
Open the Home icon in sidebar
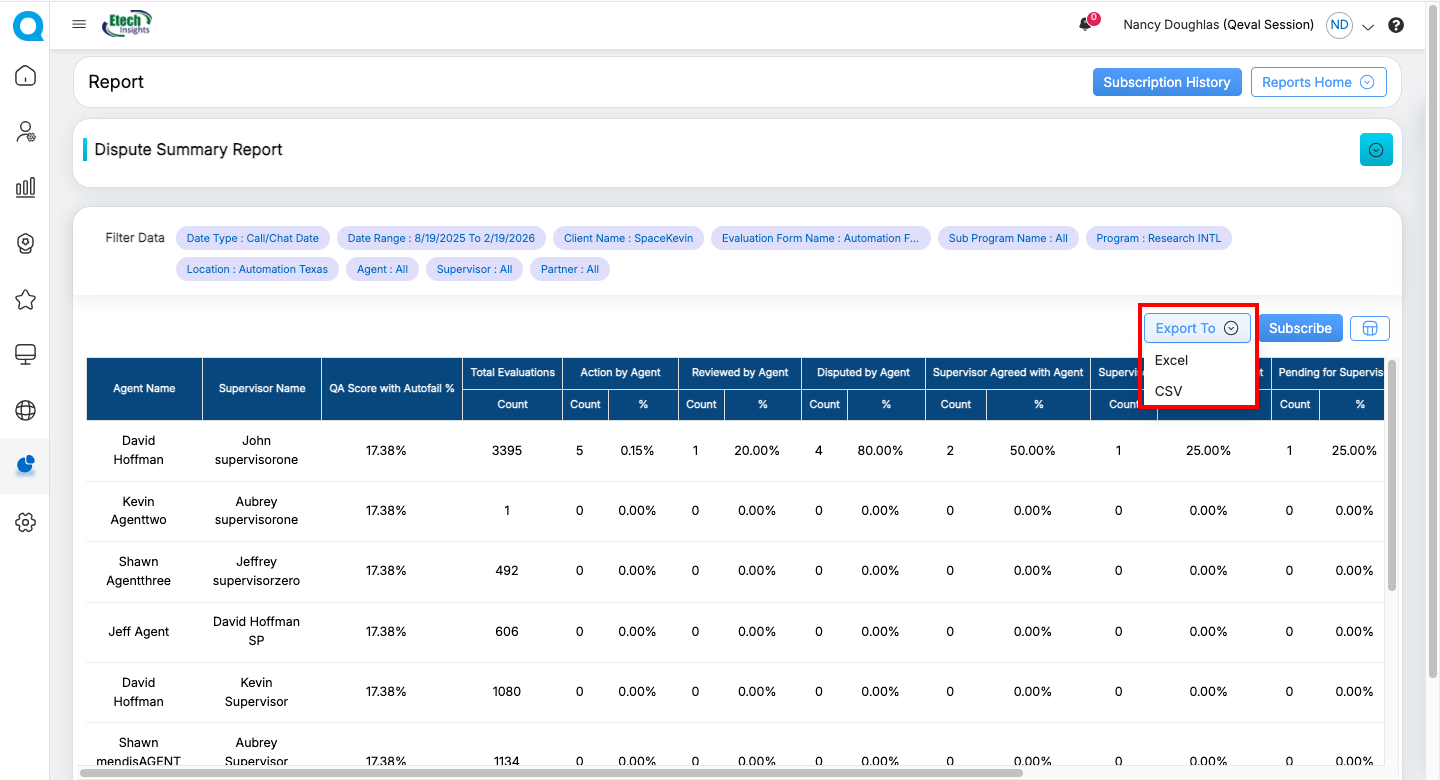(x=26, y=76)
